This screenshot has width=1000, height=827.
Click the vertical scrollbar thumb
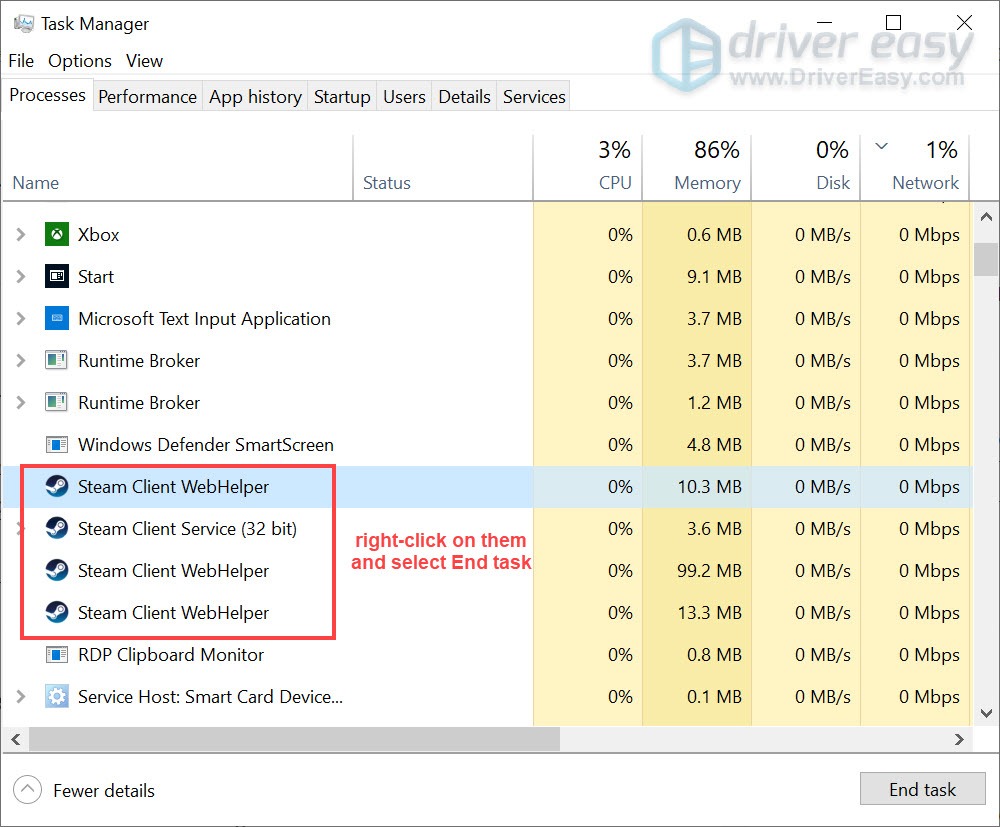pyautogui.click(x=986, y=259)
